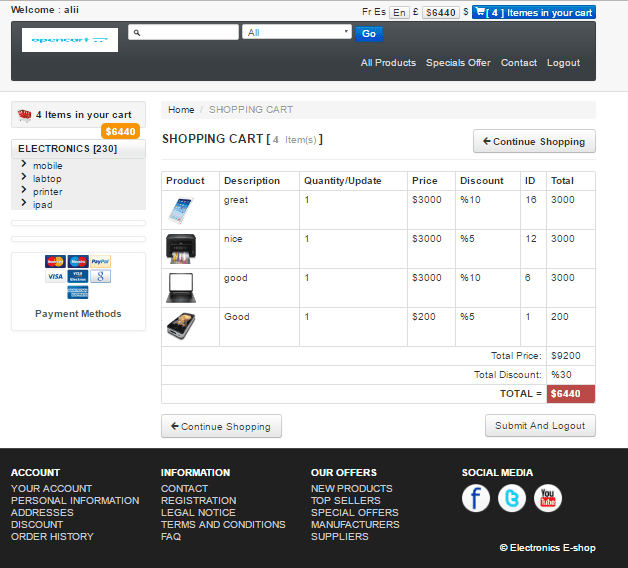This screenshot has width=628, height=568.
Task: Click the laptop product image in cart
Action: (180, 288)
